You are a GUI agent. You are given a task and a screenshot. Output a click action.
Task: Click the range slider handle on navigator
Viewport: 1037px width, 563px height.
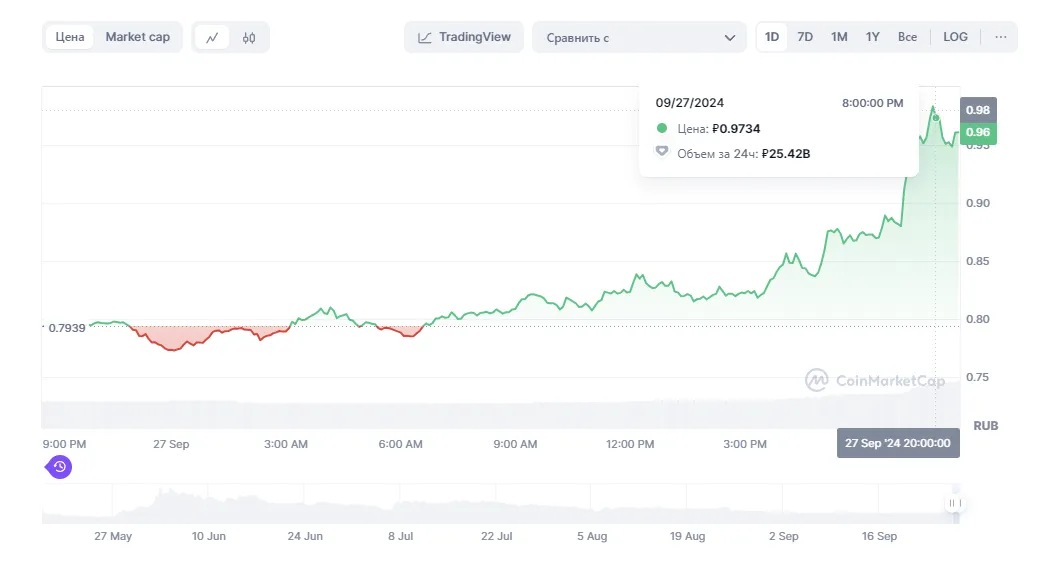[x=954, y=503]
